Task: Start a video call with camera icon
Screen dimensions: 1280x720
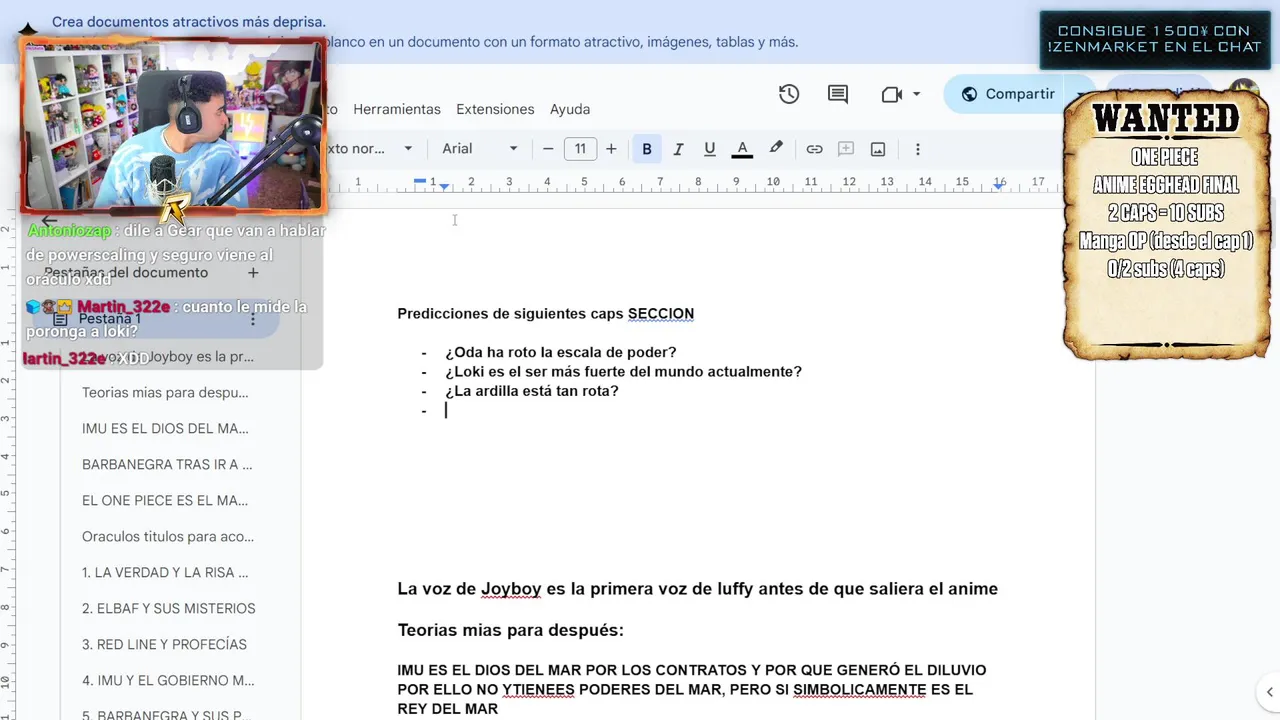Action: pyautogui.click(x=891, y=94)
